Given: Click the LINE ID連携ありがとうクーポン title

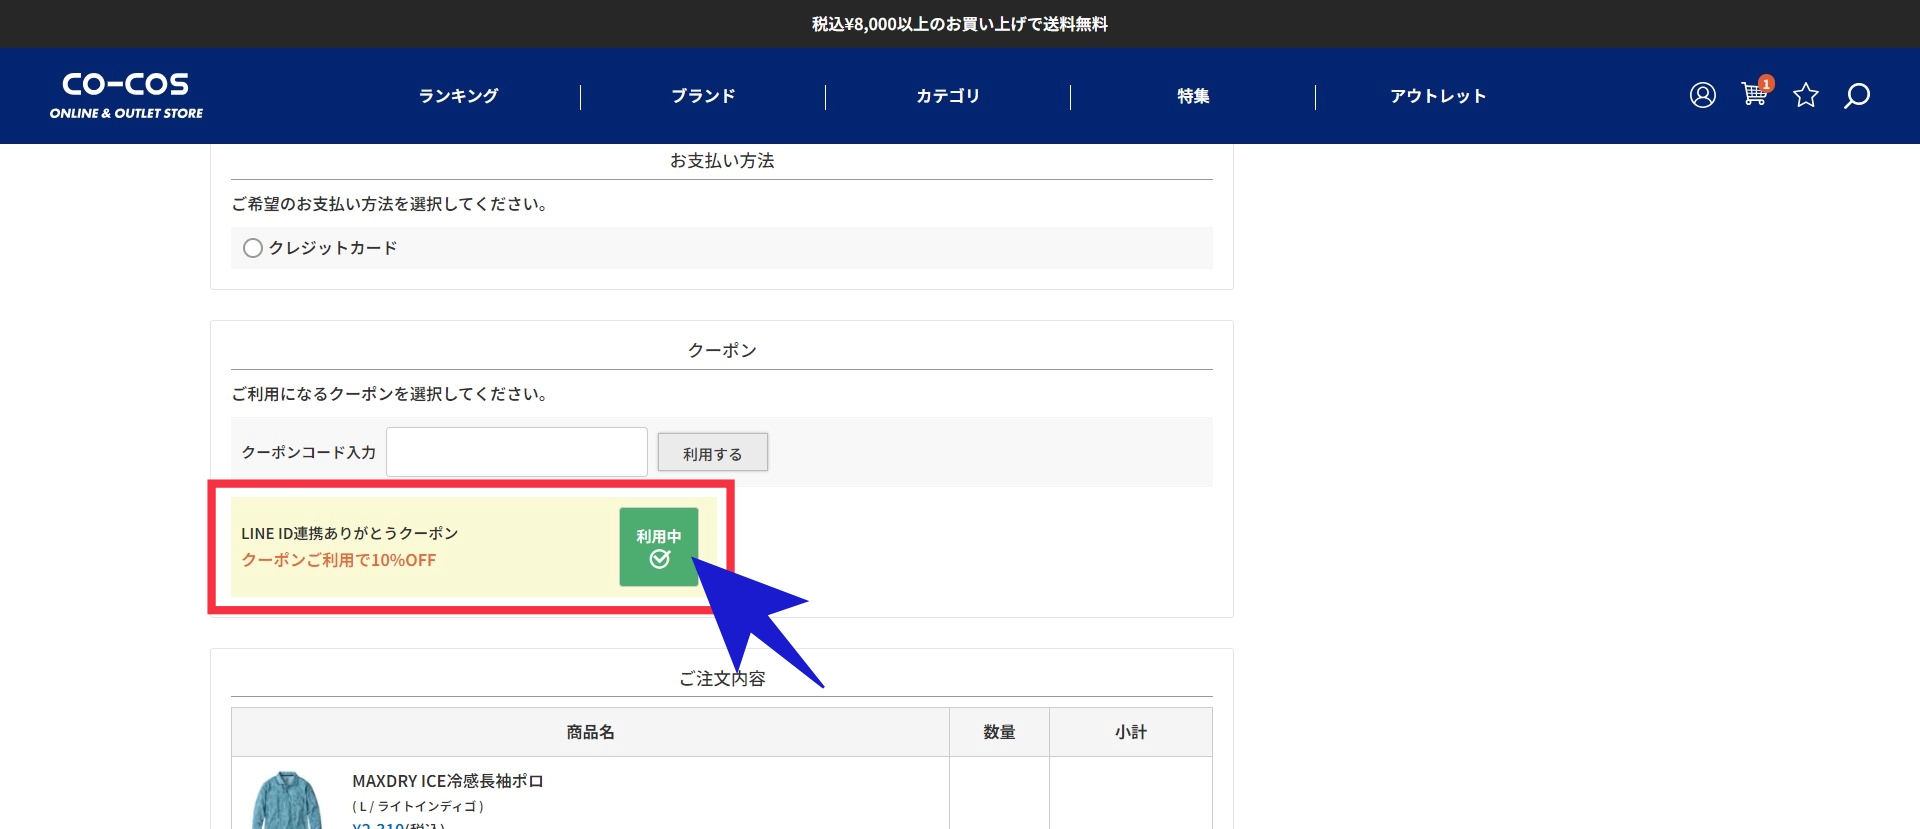Looking at the screenshot, I should click(x=349, y=533).
